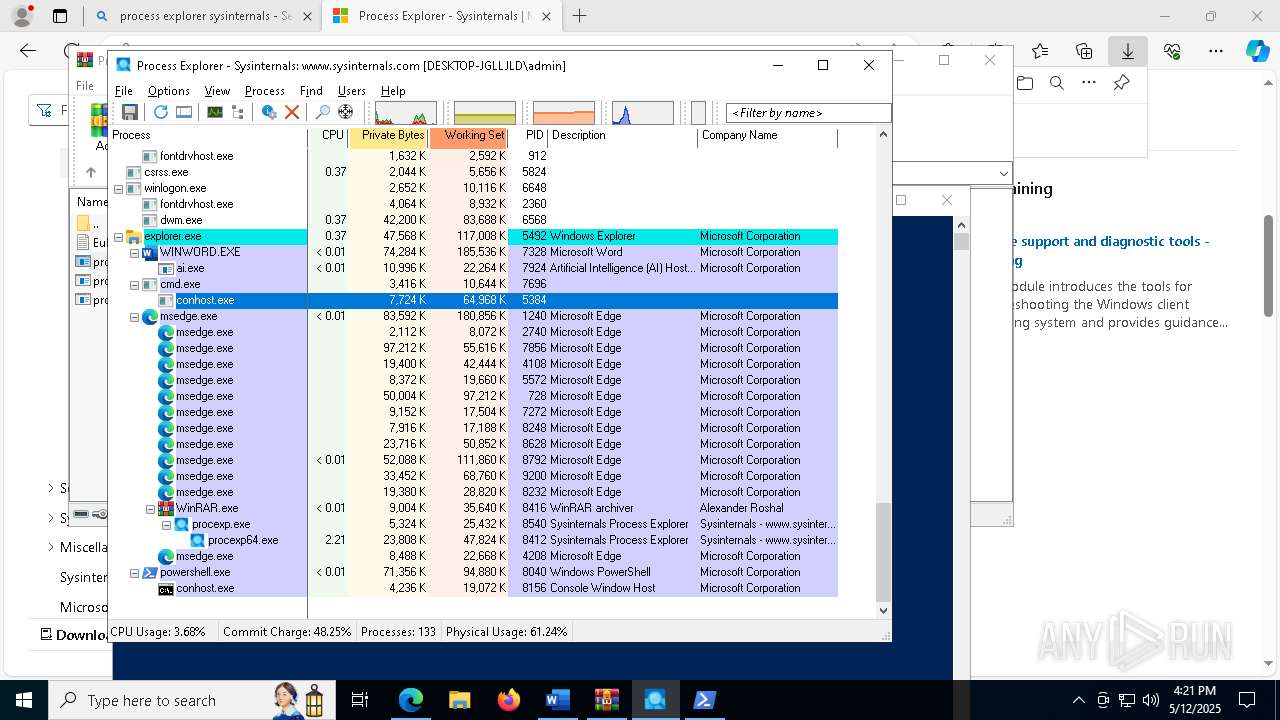The image size is (1280, 720).
Task: Click the Refresh Now toolbar icon
Action: click(x=160, y=112)
